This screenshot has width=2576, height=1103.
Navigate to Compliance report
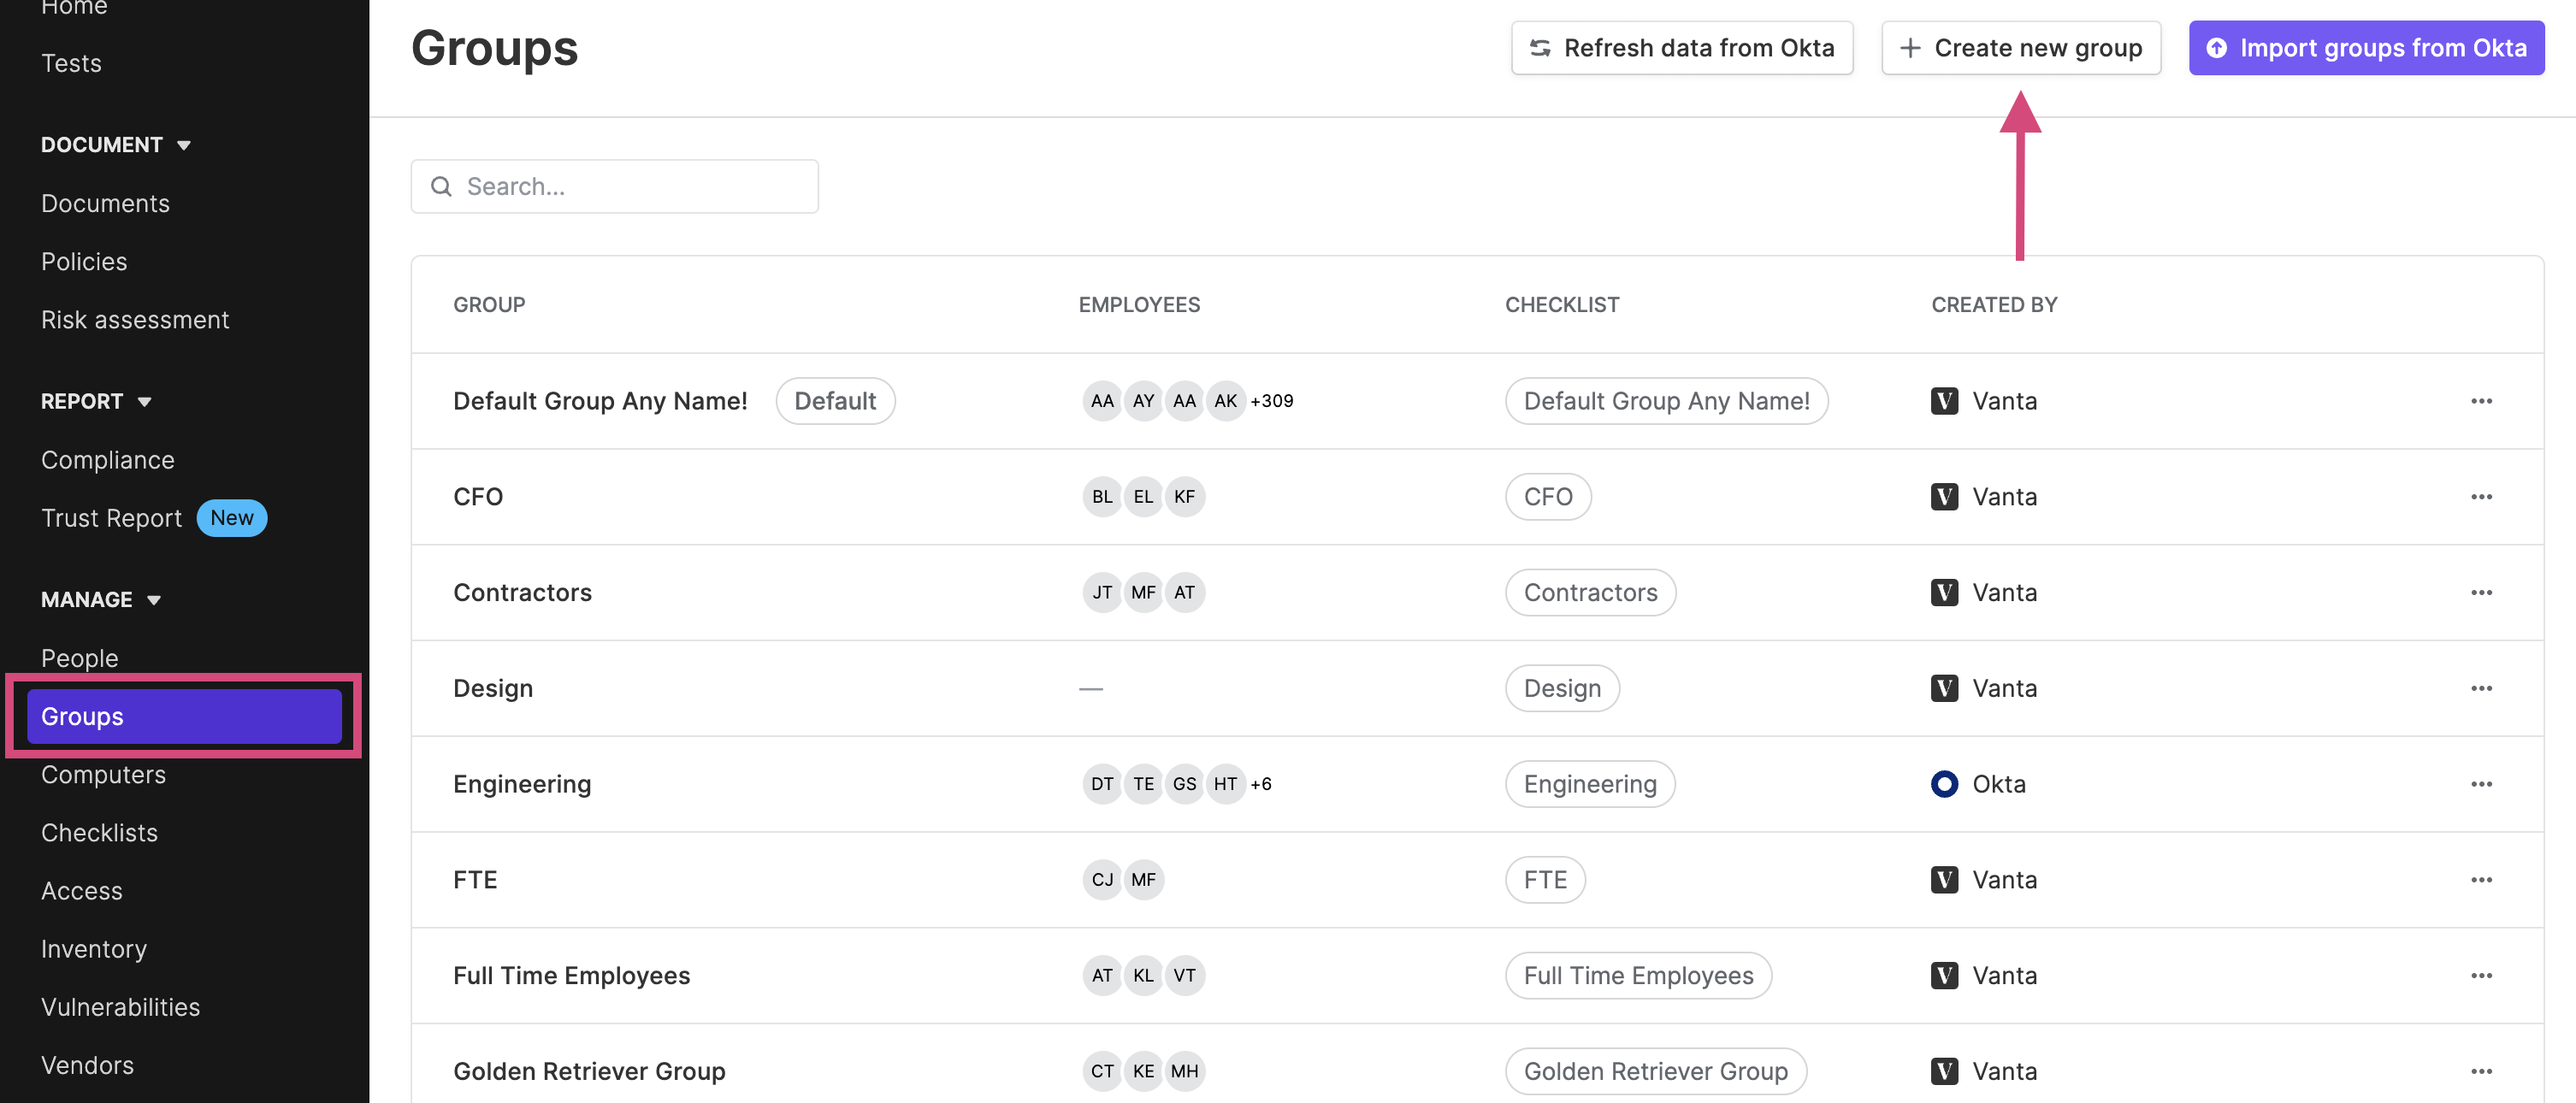click(108, 460)
